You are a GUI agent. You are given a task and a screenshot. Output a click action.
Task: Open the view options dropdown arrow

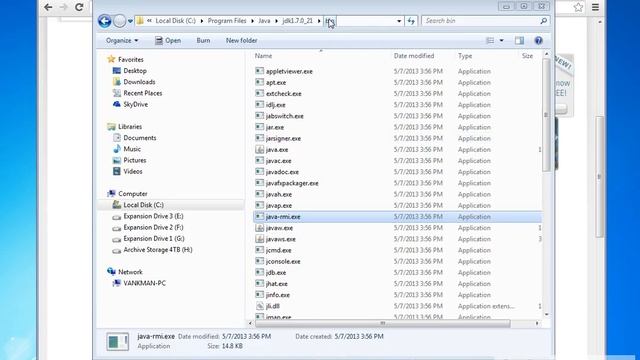[502, 40]
